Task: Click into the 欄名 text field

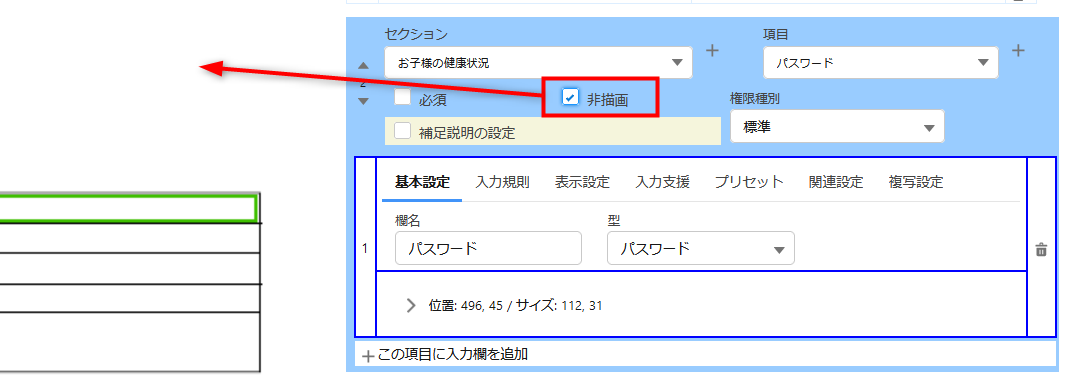Action: 488,248
